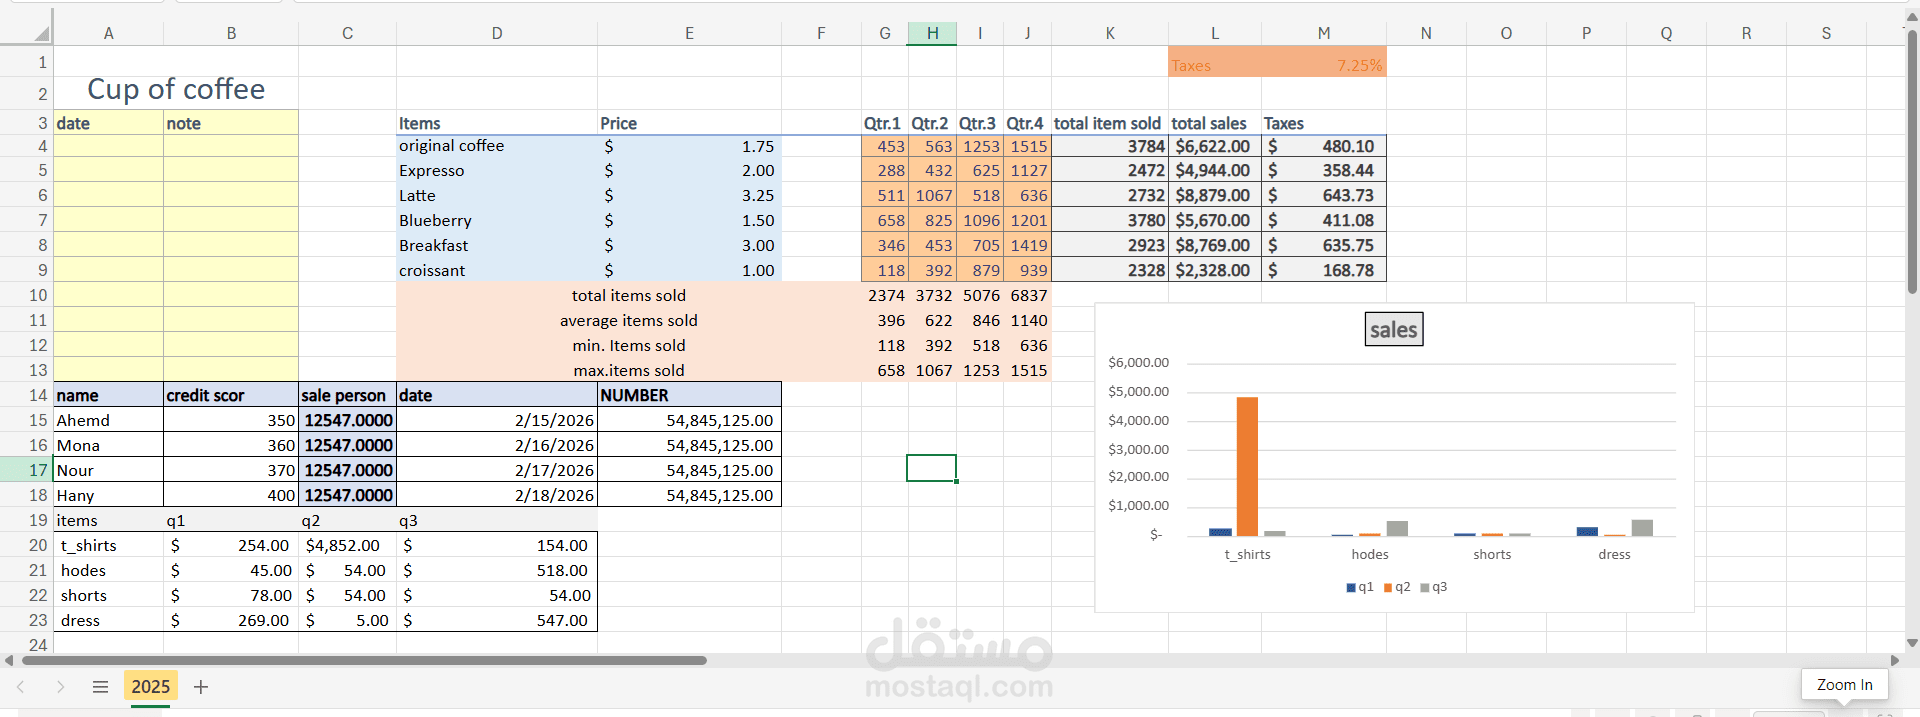The width and height of the screenshot is (1920, 717).
Task: Select Nour's 12547.0000 cell
Action: (347, 470)
